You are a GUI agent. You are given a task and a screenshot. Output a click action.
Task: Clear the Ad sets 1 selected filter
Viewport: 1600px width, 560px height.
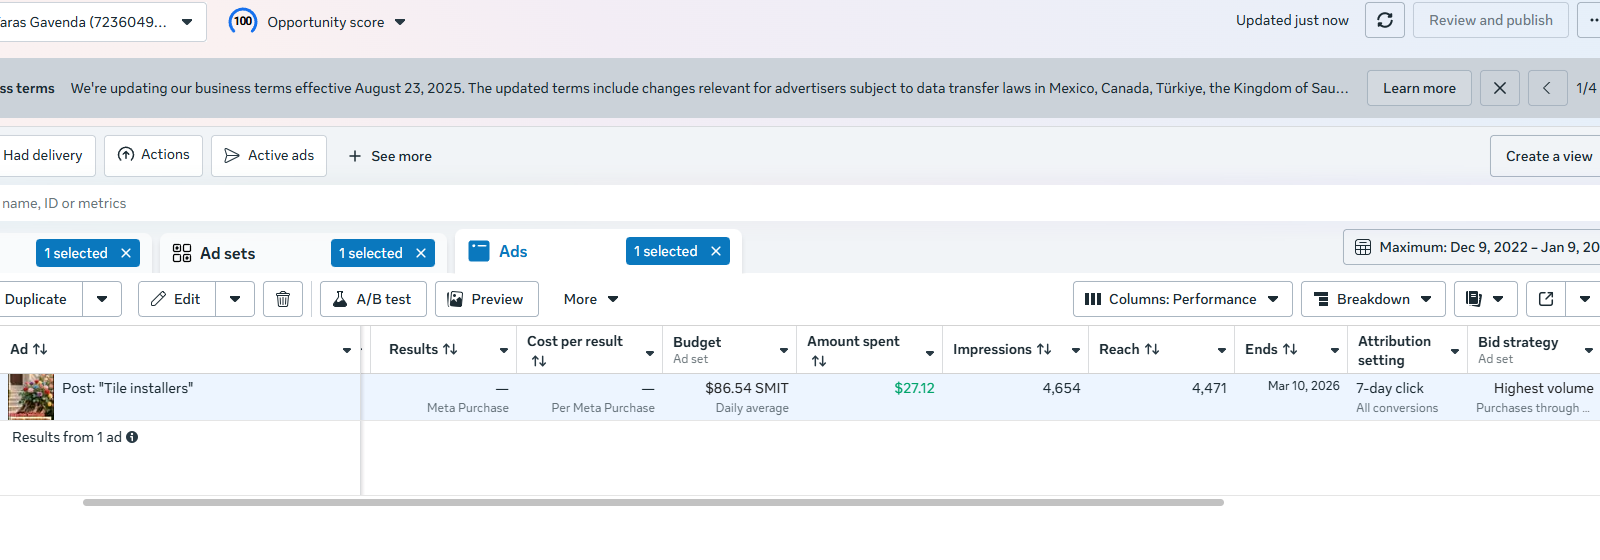(x=421, y=253)
